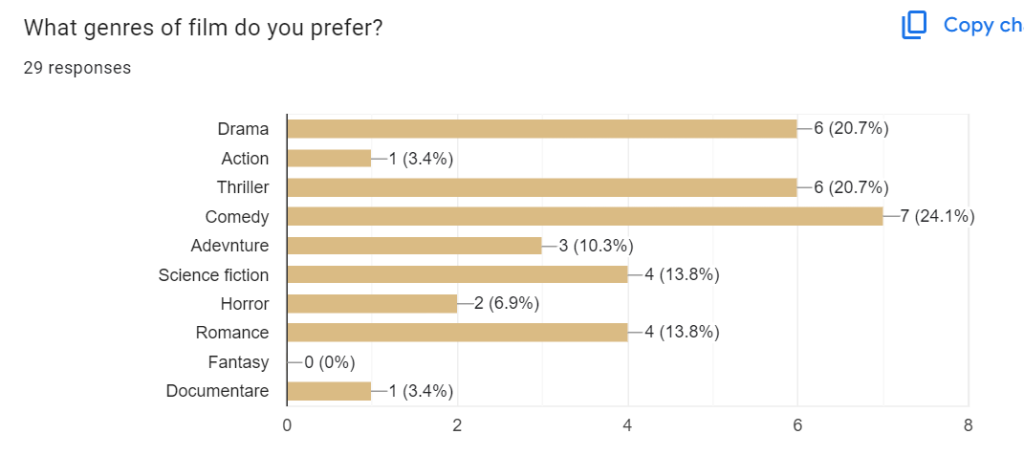Click the Fantasy category label
The image size is (1024, 456).
point(237,362)
